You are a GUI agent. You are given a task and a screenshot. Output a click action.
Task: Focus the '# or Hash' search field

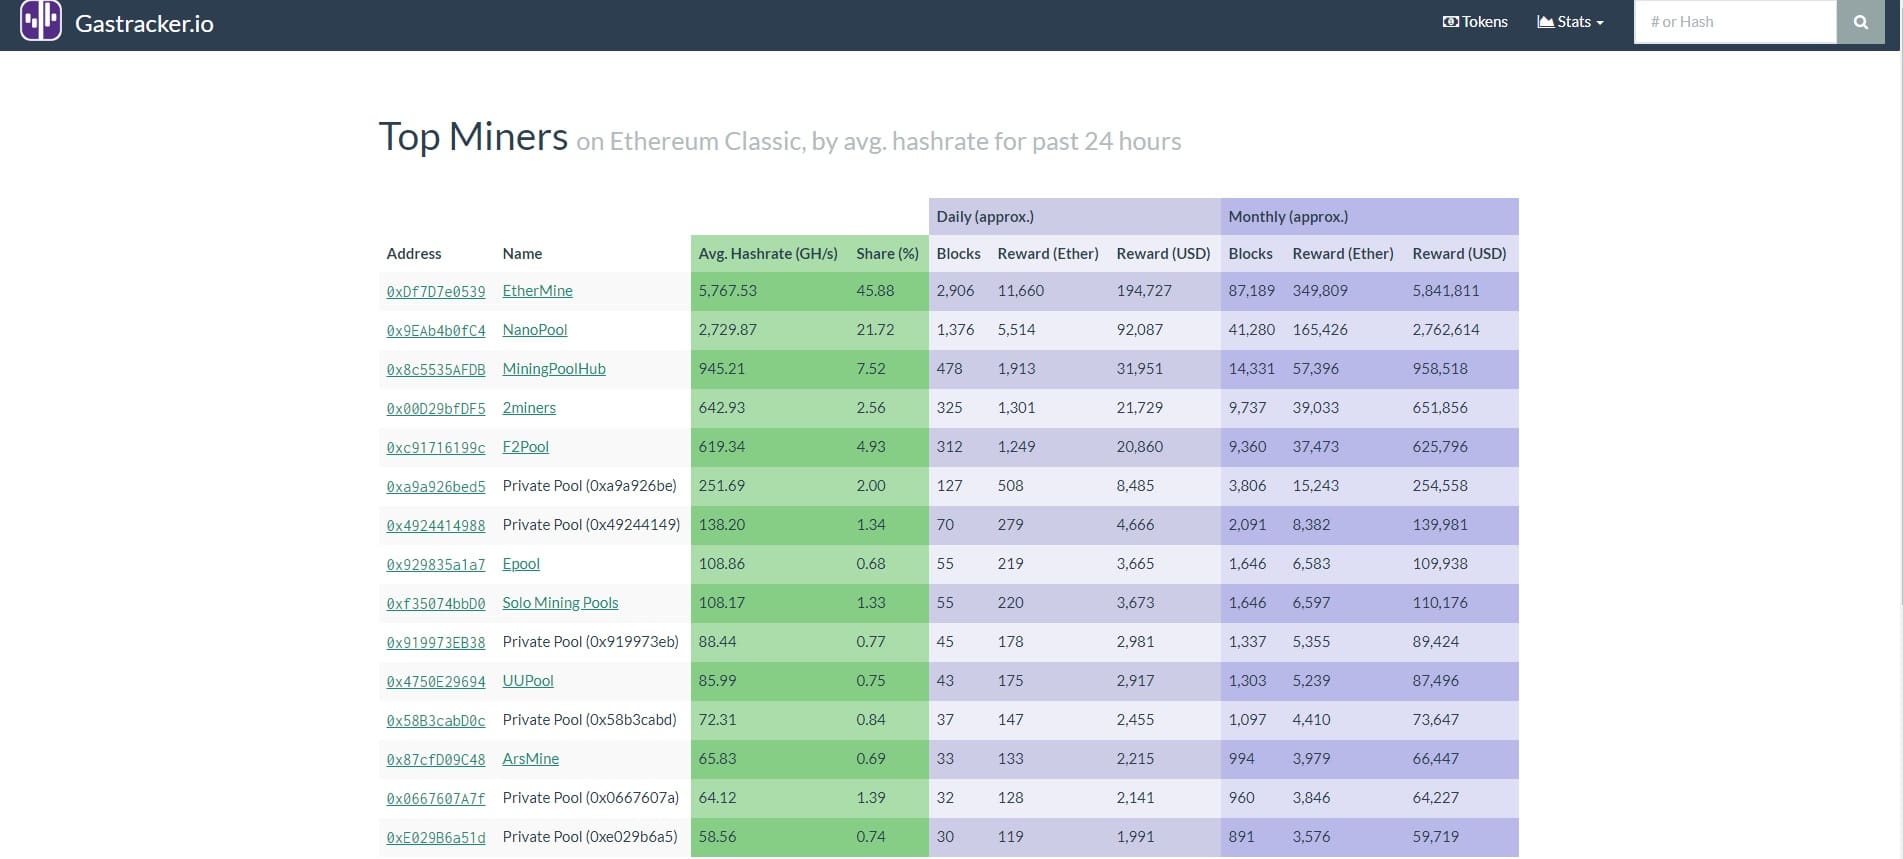(x=1735, y=22)
